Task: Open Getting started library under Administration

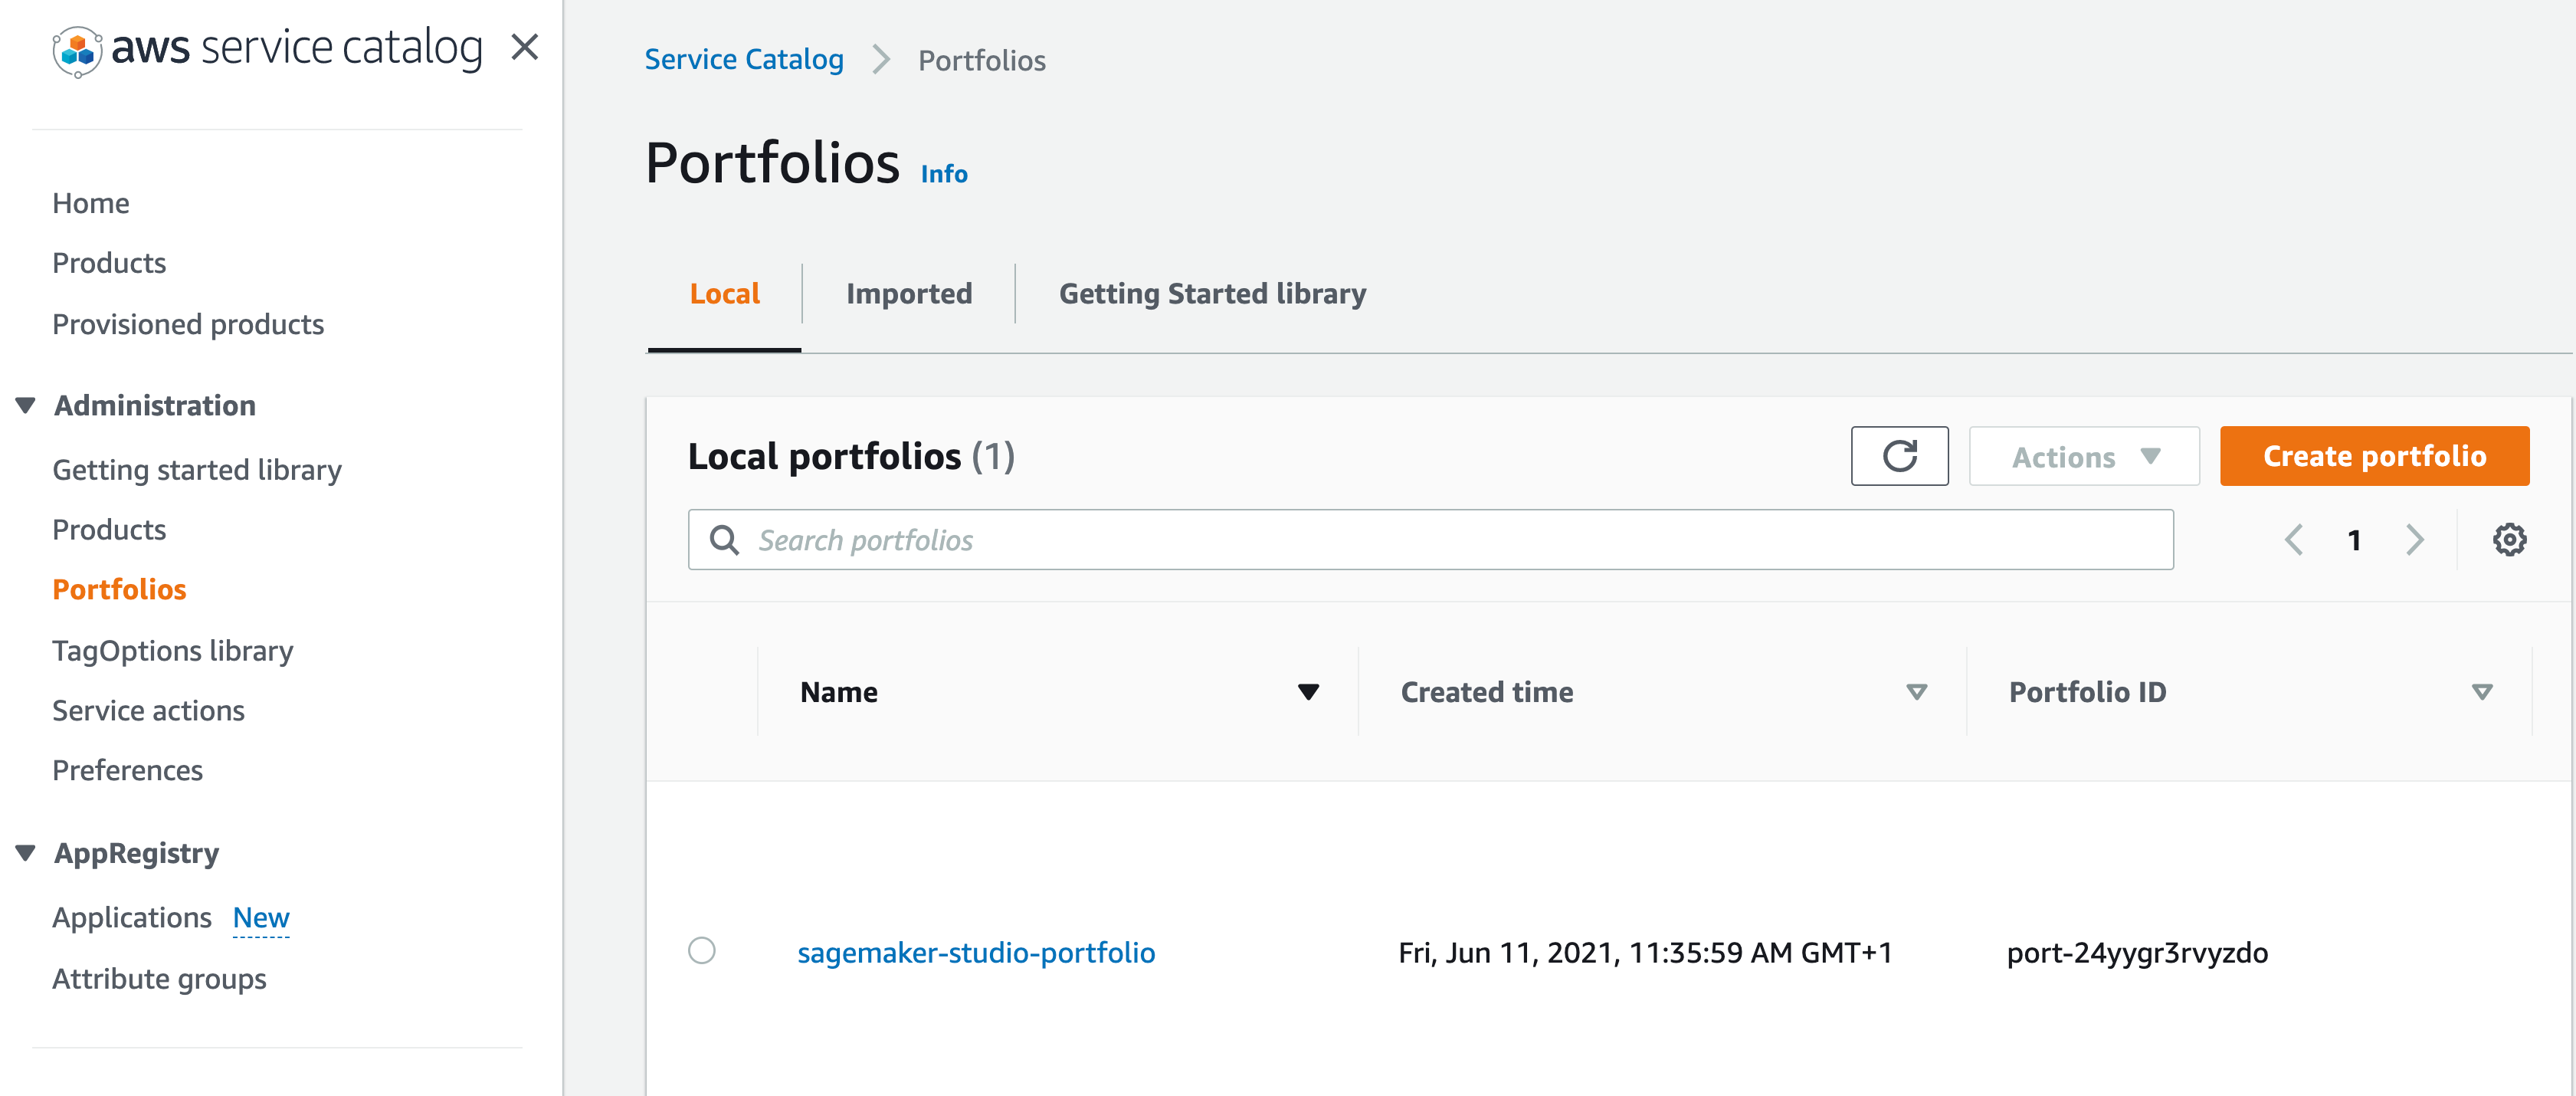Action: pyautogui.click(x=197, y=470)
